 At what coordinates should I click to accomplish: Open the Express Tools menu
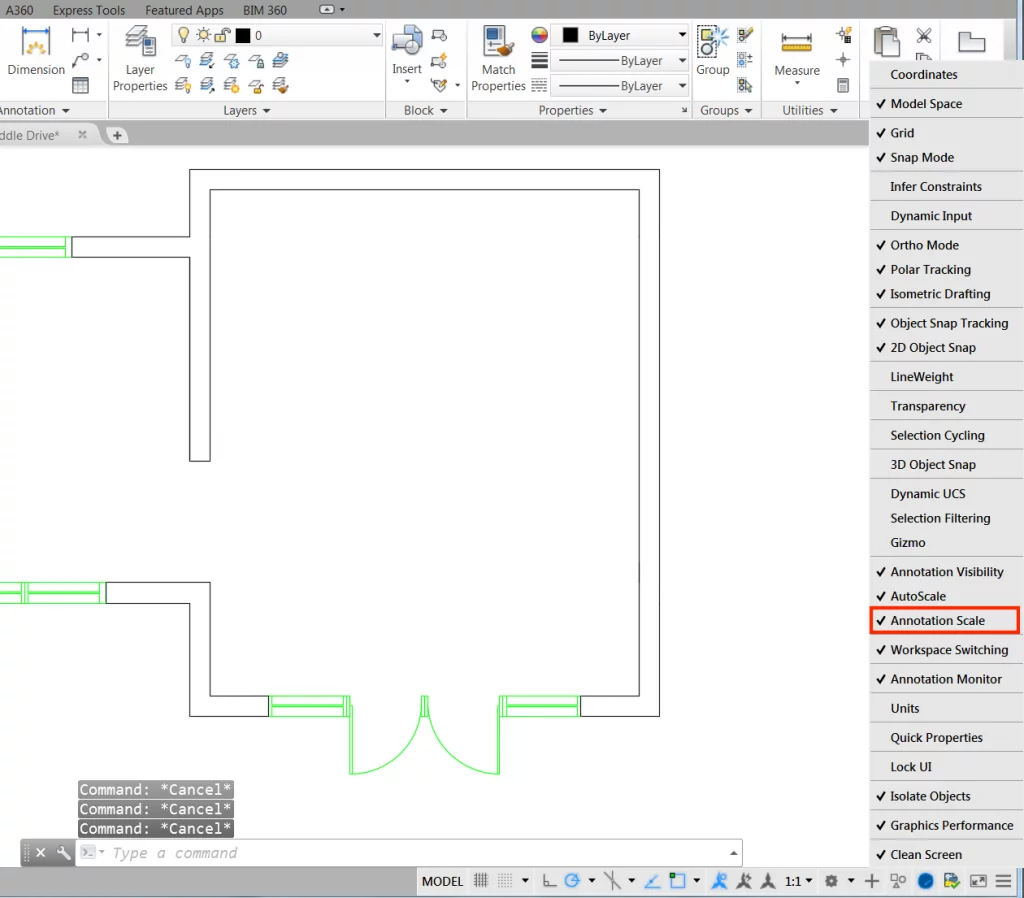88,10
